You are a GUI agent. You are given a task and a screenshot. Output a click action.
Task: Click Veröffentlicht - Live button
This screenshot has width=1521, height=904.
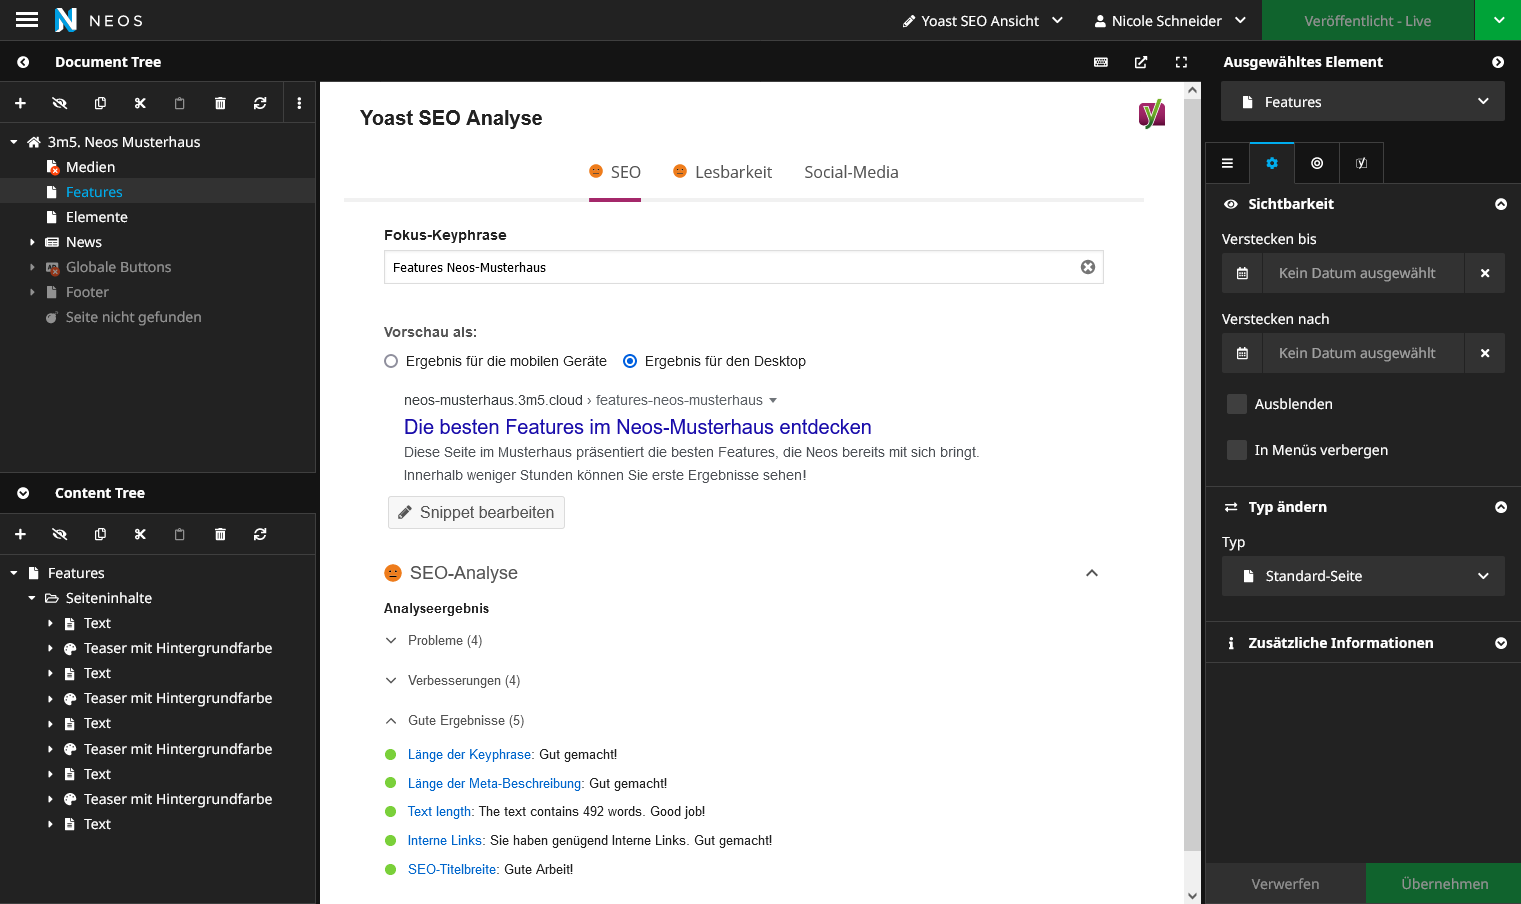(1368, 20)
